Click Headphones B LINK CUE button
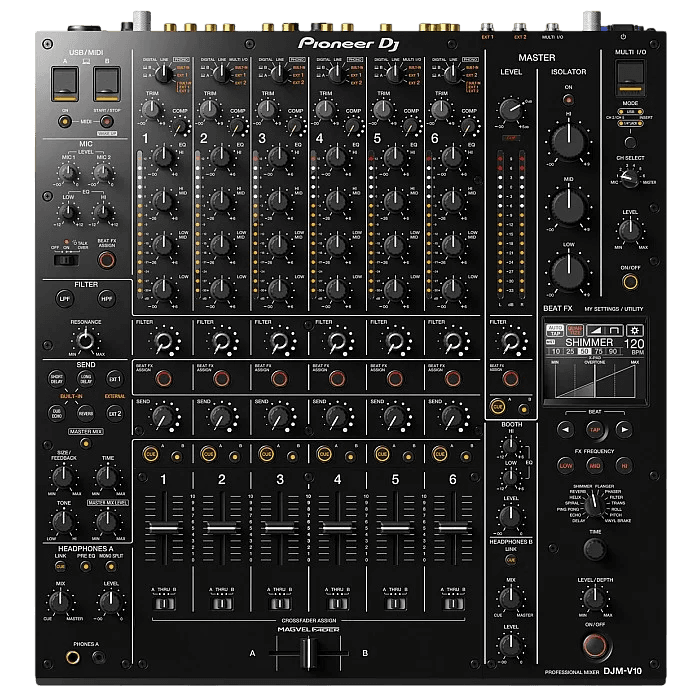This screenshot has height=700, width=700. tap(511, 560)
